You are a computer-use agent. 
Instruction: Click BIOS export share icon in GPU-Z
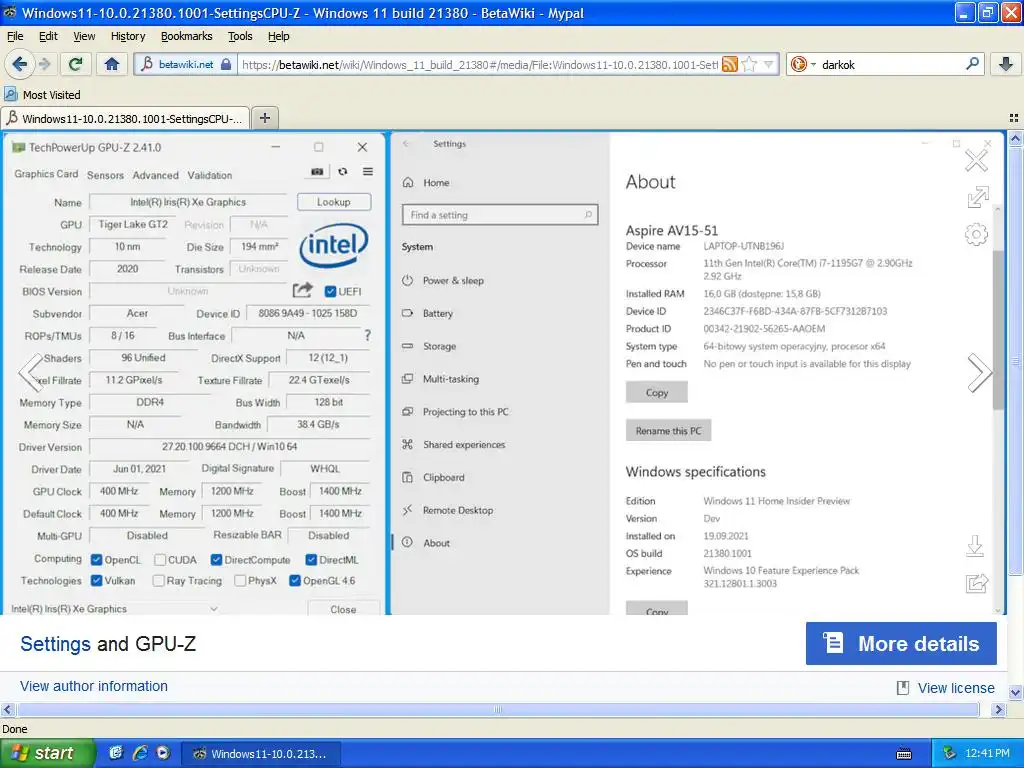coord(302,289)
